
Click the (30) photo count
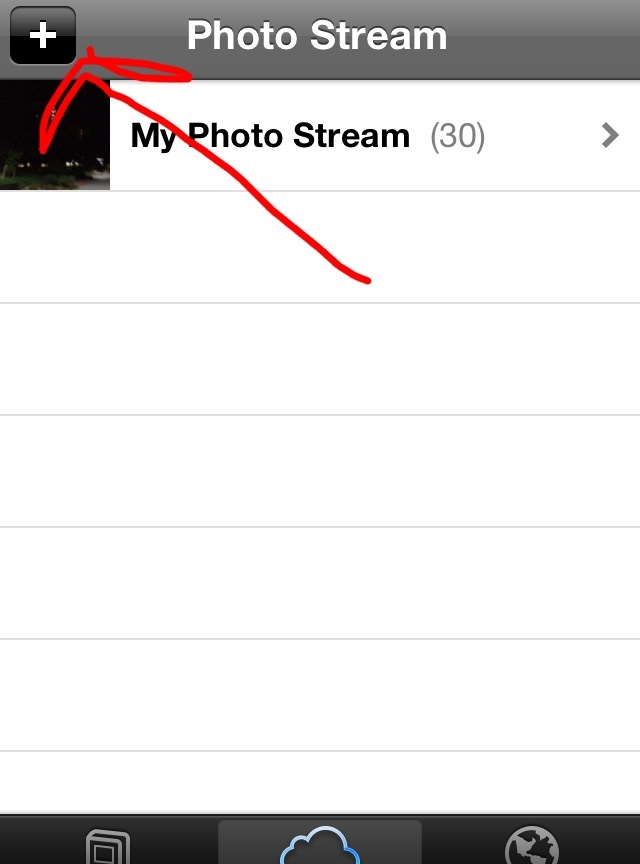[x=458, y=136]
